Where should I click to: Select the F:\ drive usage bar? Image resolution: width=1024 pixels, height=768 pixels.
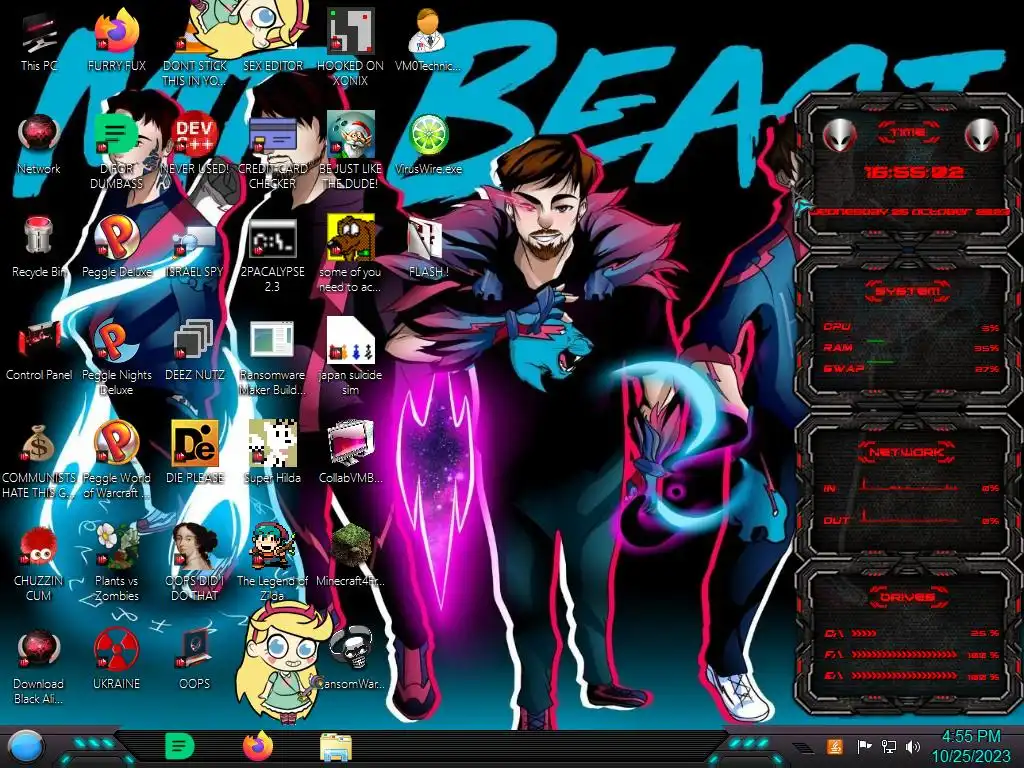tap(912, 654)
